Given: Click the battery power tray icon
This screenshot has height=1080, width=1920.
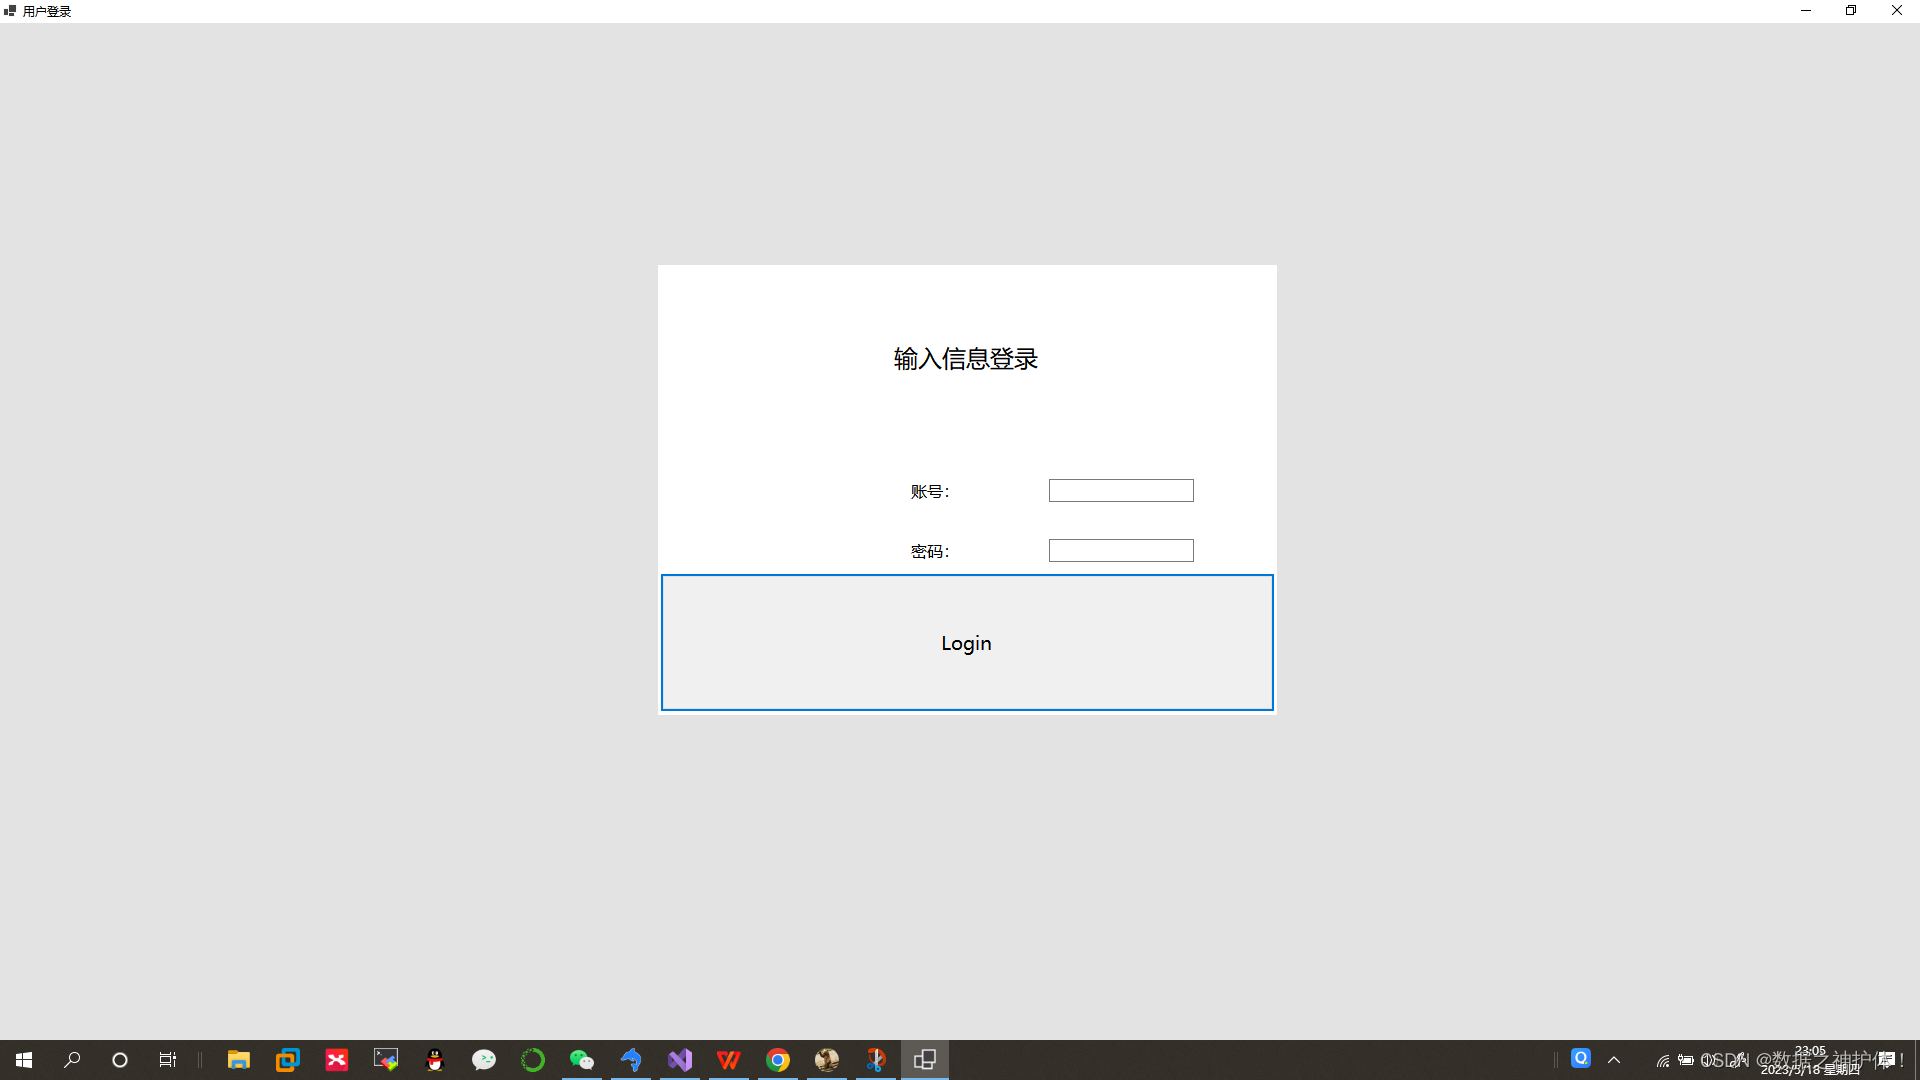Looking at the screenshot, I should tap(1686, 1060).
